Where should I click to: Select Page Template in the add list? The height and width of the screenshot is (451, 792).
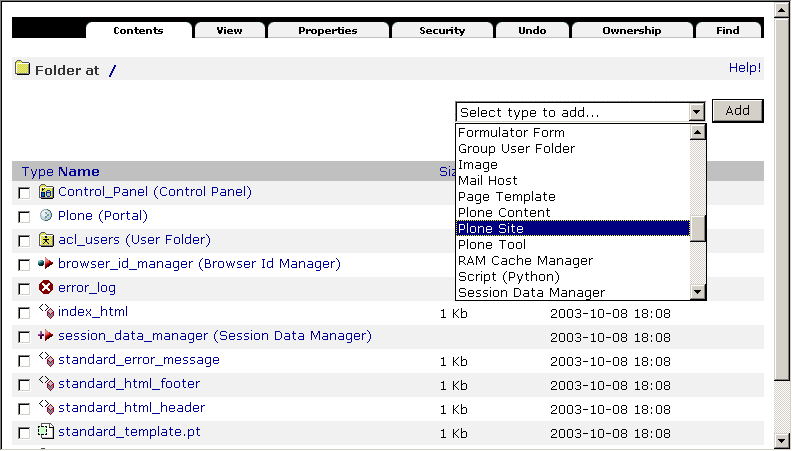point(573,196)
